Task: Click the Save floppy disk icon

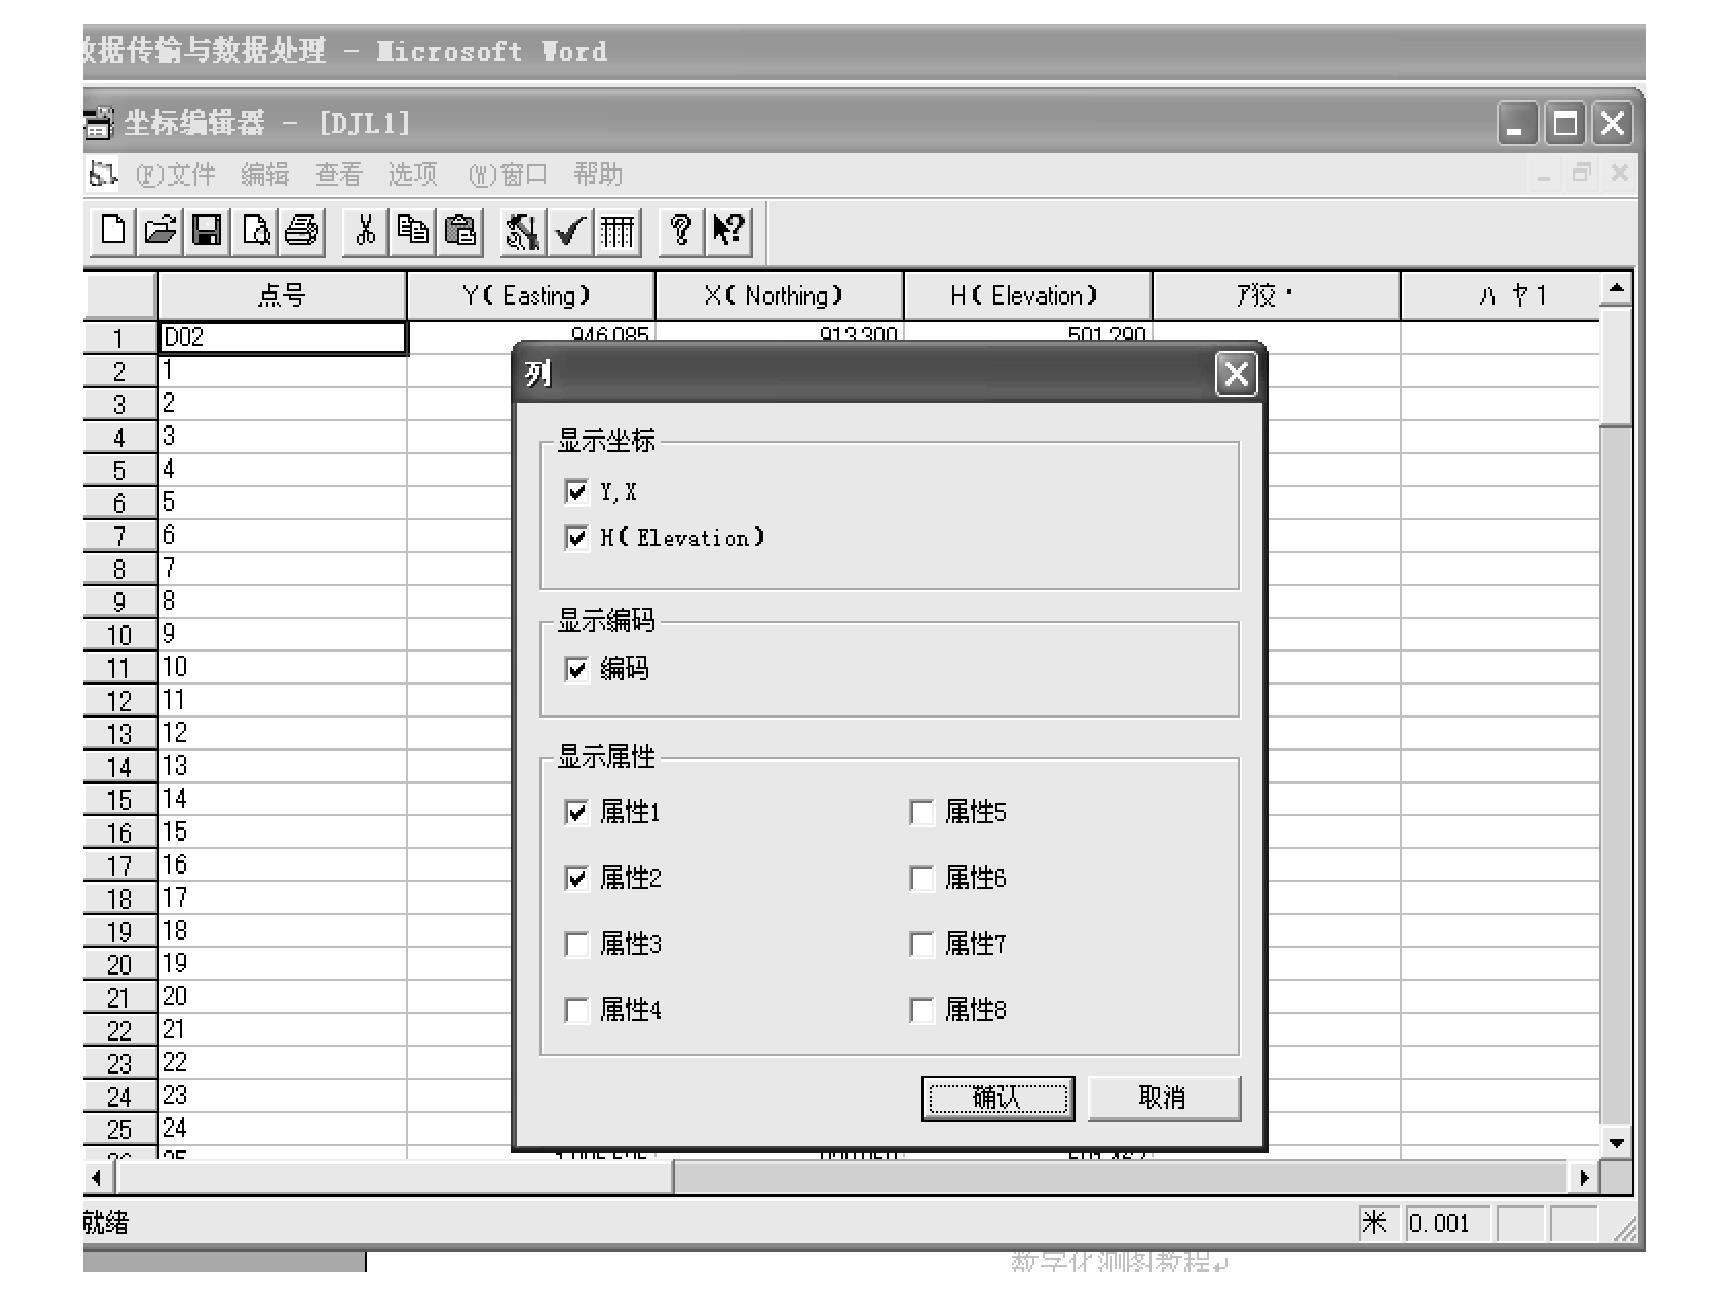Action: point(207,232)
